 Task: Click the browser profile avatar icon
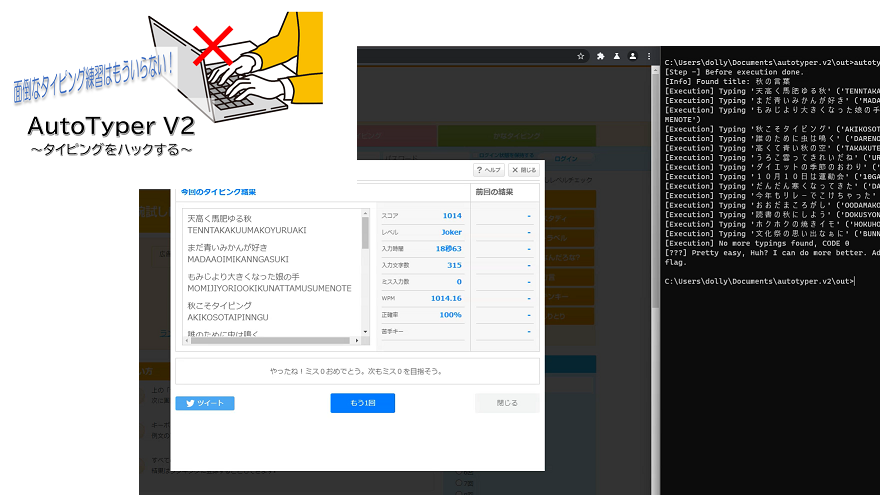[619, 56]
